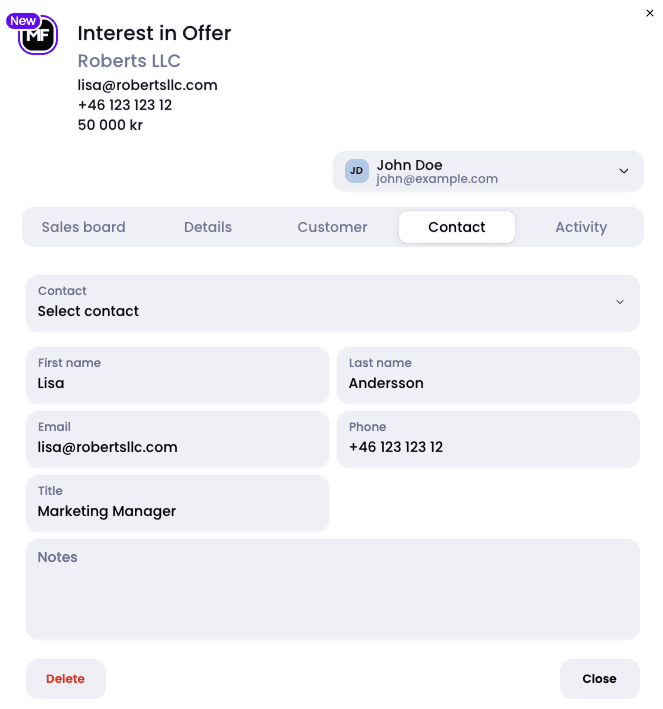Close the dialog with the X icon
This screenshot has height=709, width=663.
click(x=651, y=13)
